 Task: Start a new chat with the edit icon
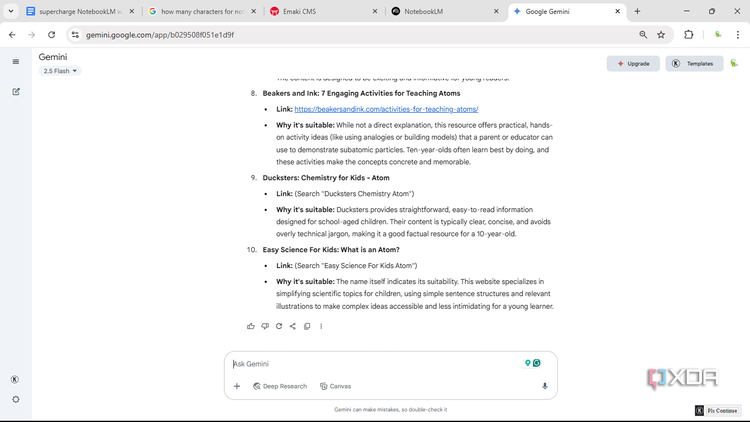click(16, 91)
